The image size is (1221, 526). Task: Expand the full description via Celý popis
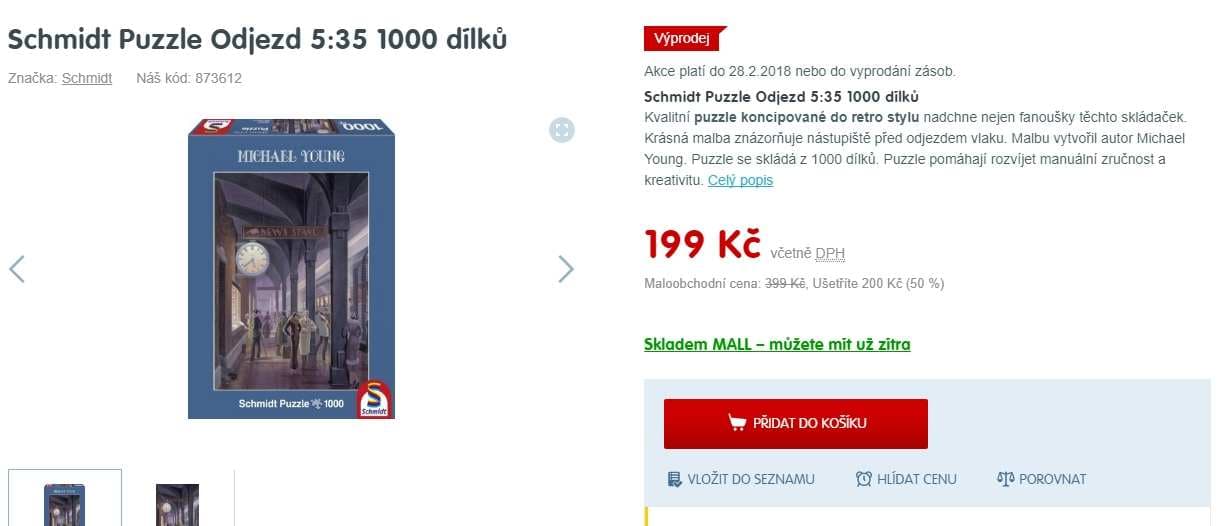tap(740, 180)
